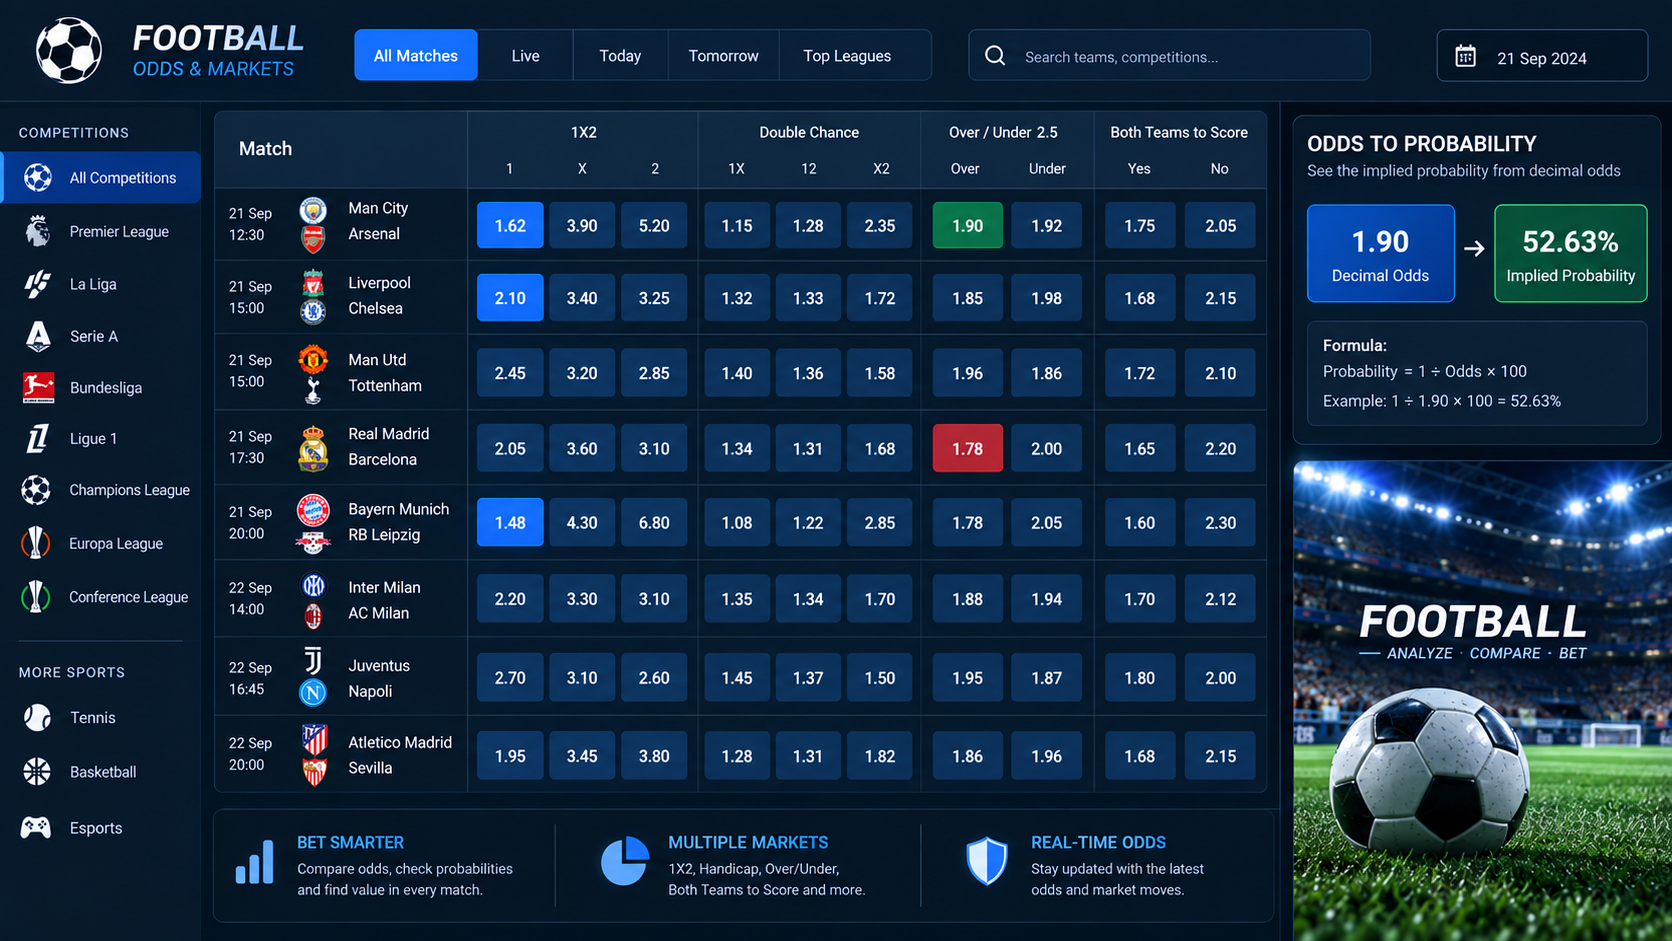Select Bayern vs Leipzig away odds 6.80
The width and height of the screenshot is (1672, 941).
pyautogui.click(x=654, y=522)
